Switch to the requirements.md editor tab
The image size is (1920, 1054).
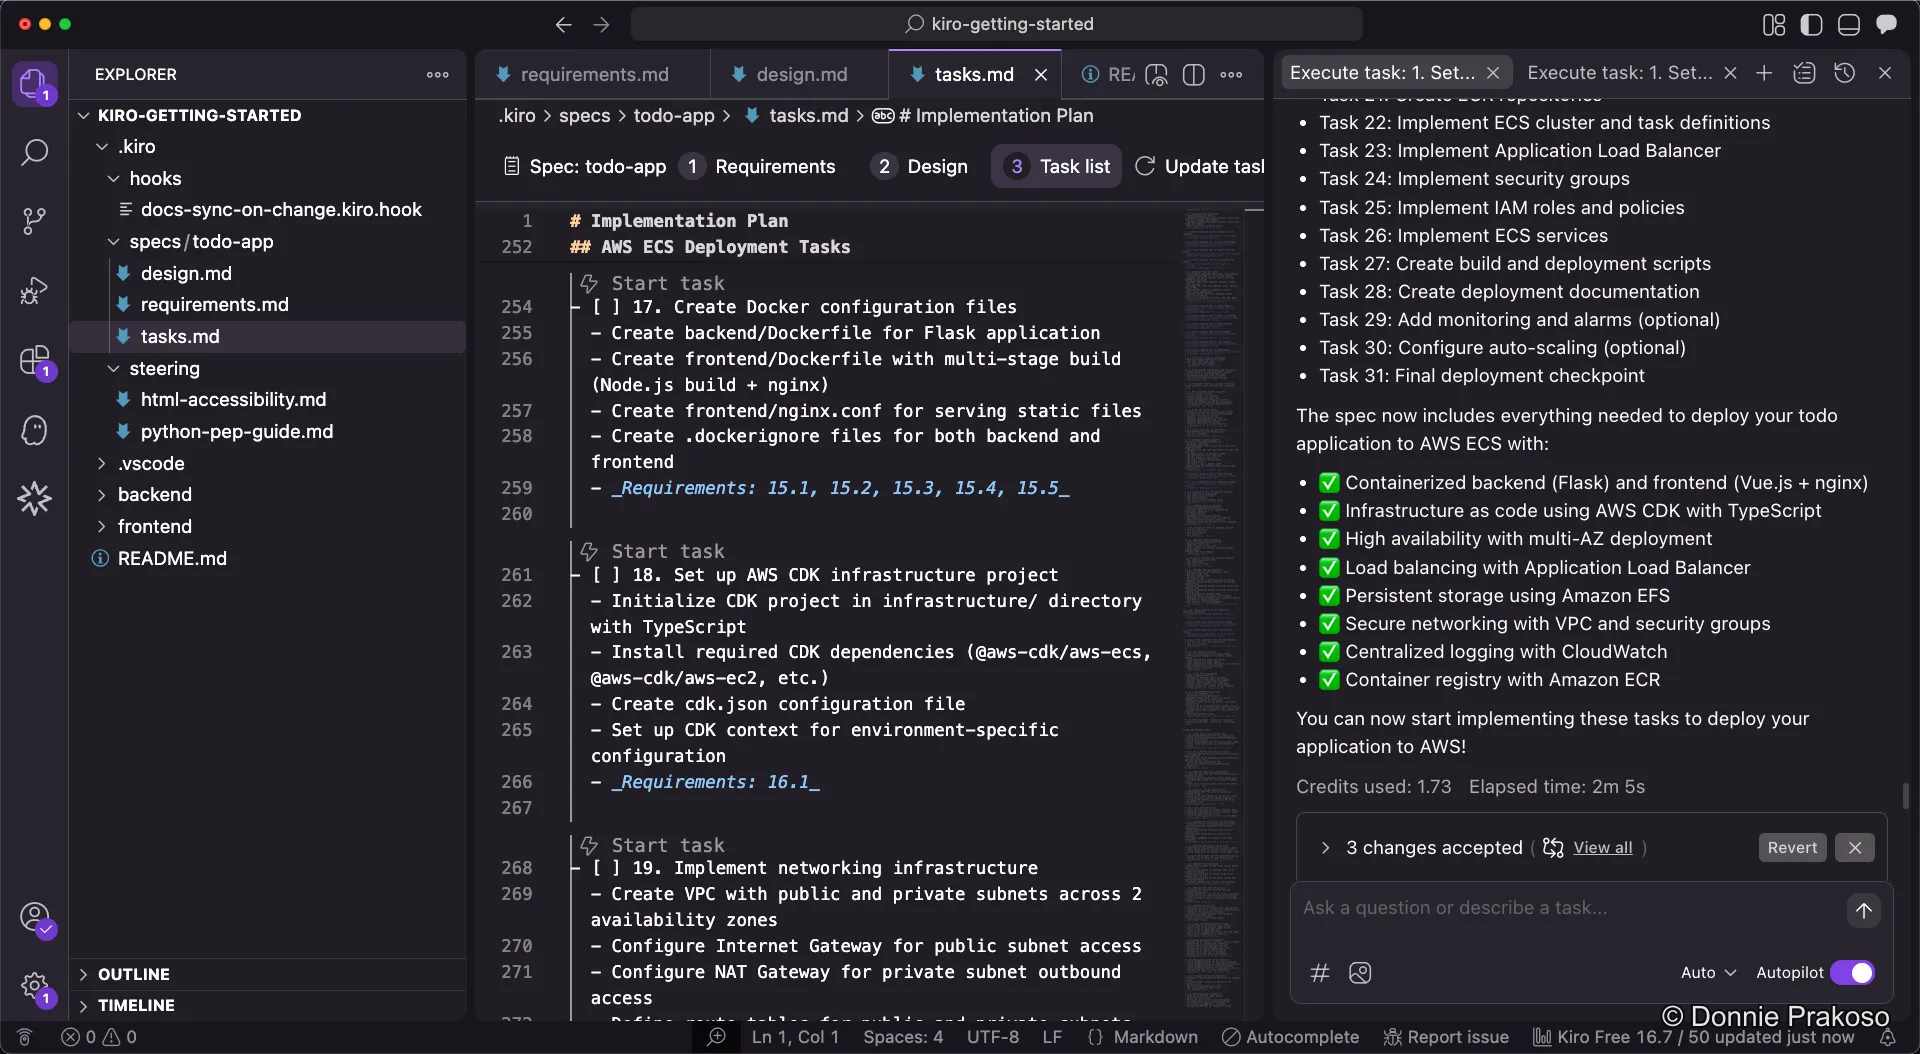pyautogui.click(x=594, y=74)
